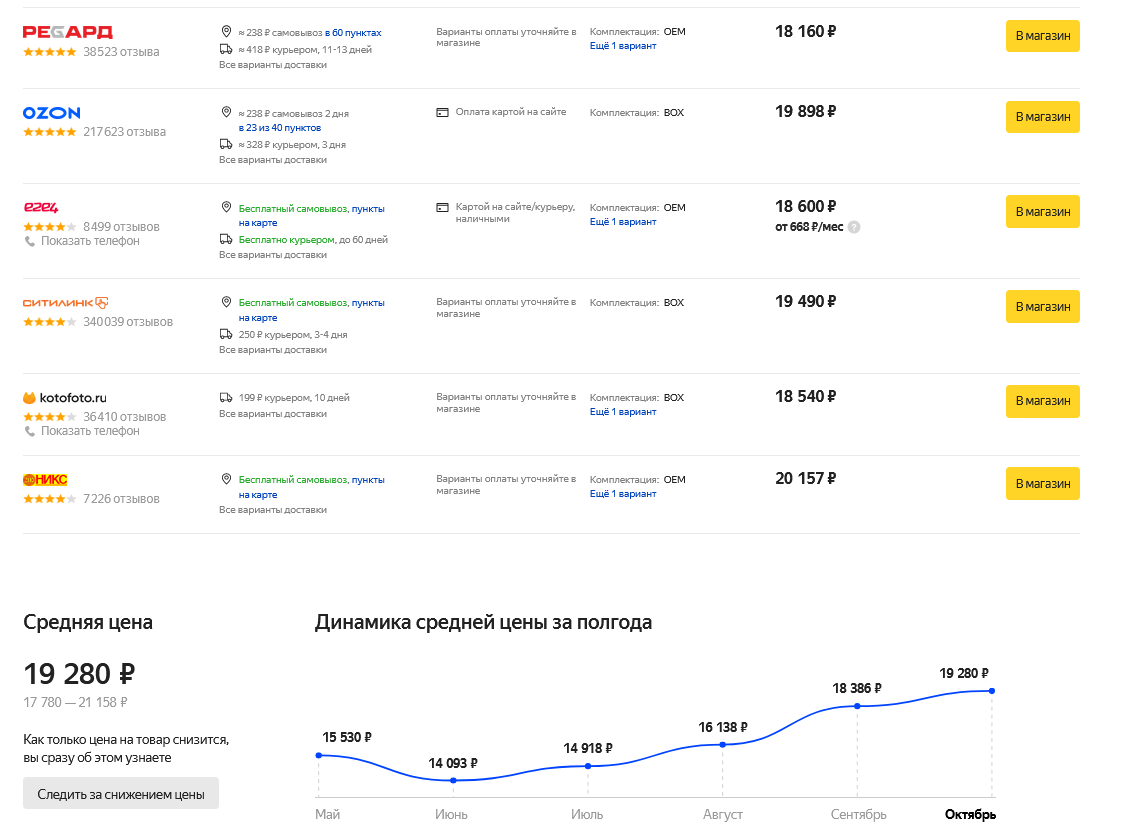Click pickup pin icon in НИКС row
The width and height of the screenshot is (1125, 829).
coord(226,479)
